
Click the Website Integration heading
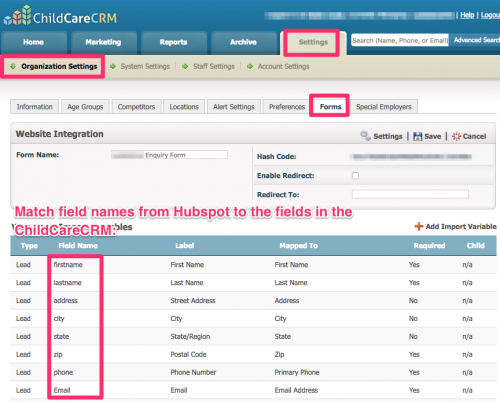coord(60,134)
